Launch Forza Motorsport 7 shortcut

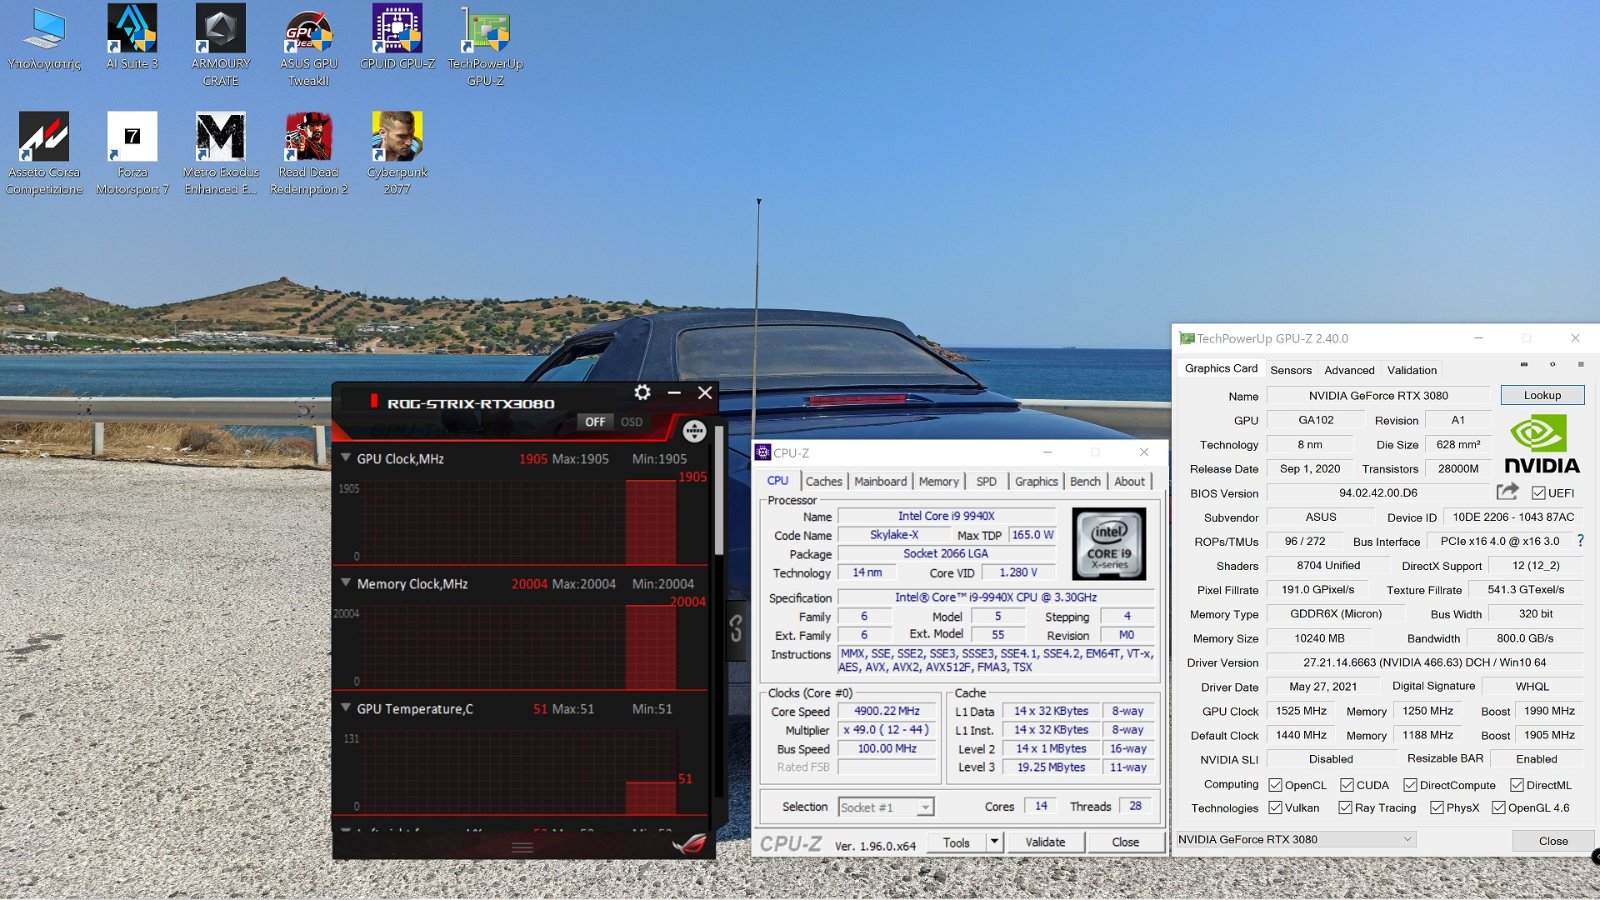pos(132,154)
